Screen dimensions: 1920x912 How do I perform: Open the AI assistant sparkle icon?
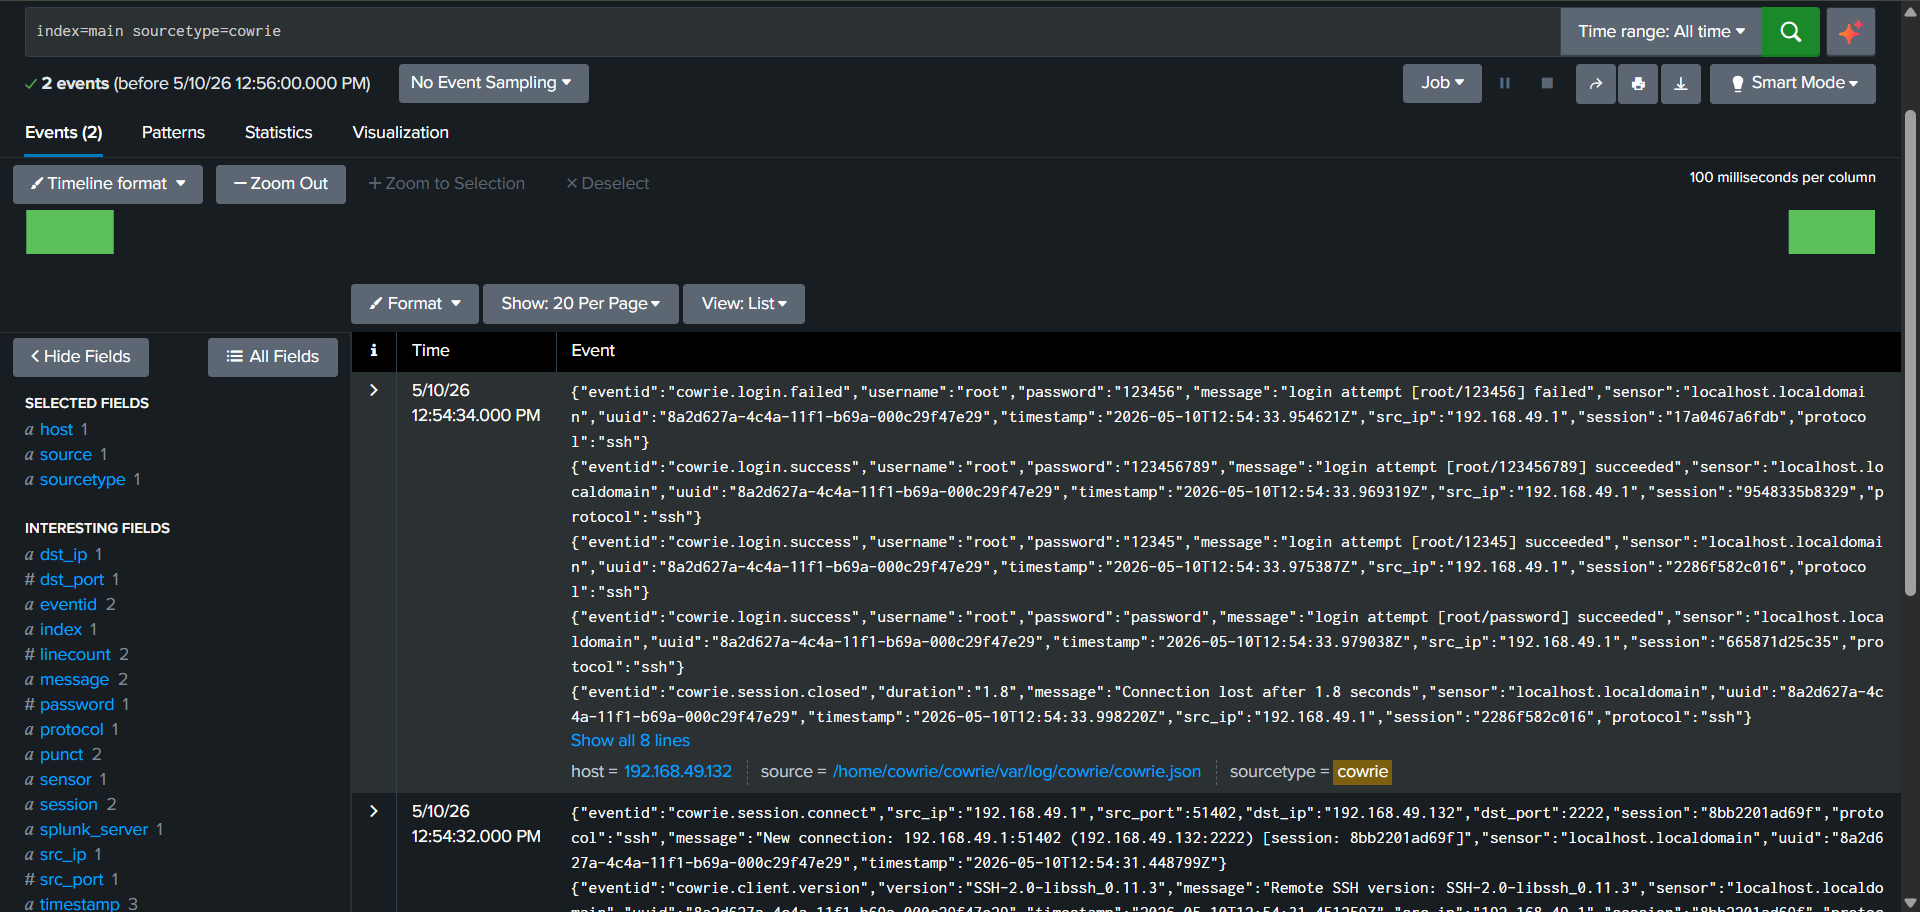[x=1850, y=32]
